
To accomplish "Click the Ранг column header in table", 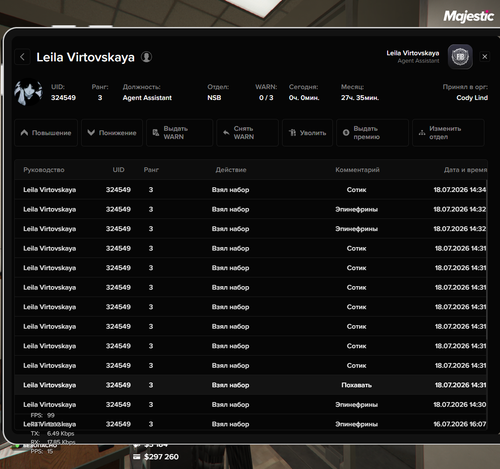I will 151,170.
